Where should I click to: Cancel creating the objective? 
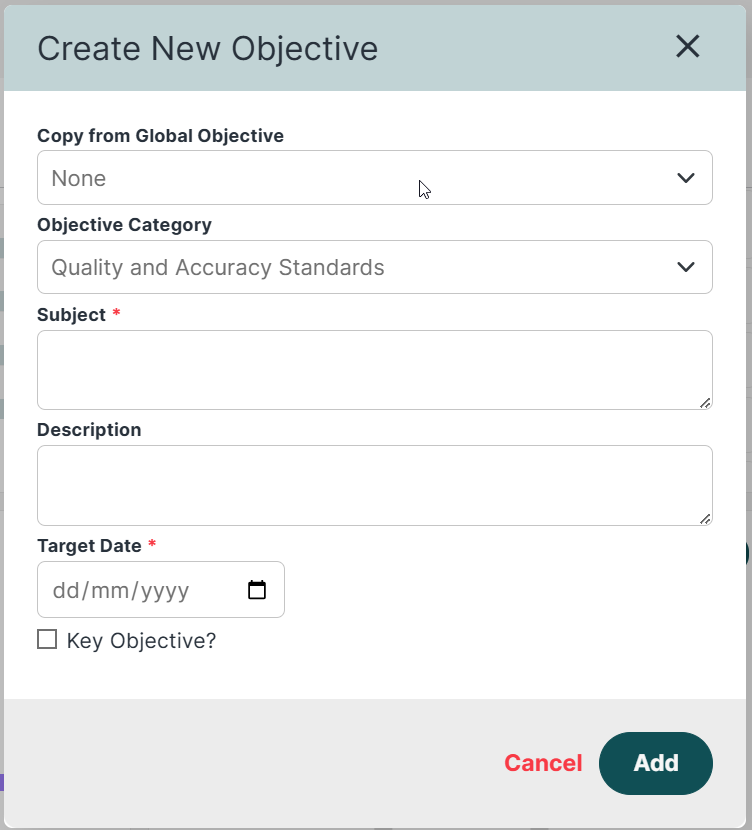click(543, 763)
